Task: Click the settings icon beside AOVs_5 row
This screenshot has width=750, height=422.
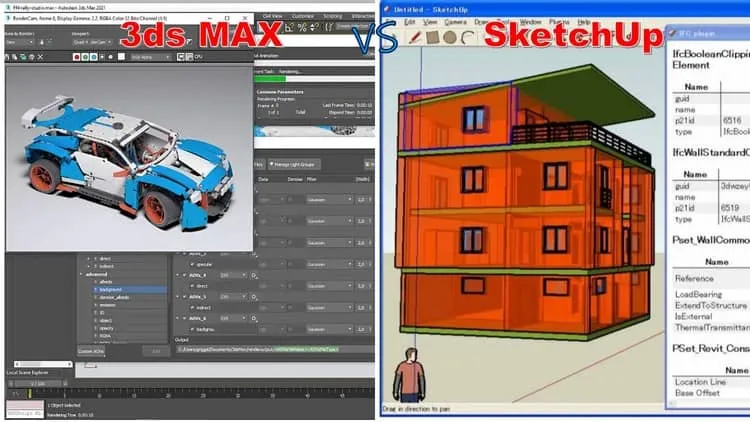Action: tap(254, 297)
